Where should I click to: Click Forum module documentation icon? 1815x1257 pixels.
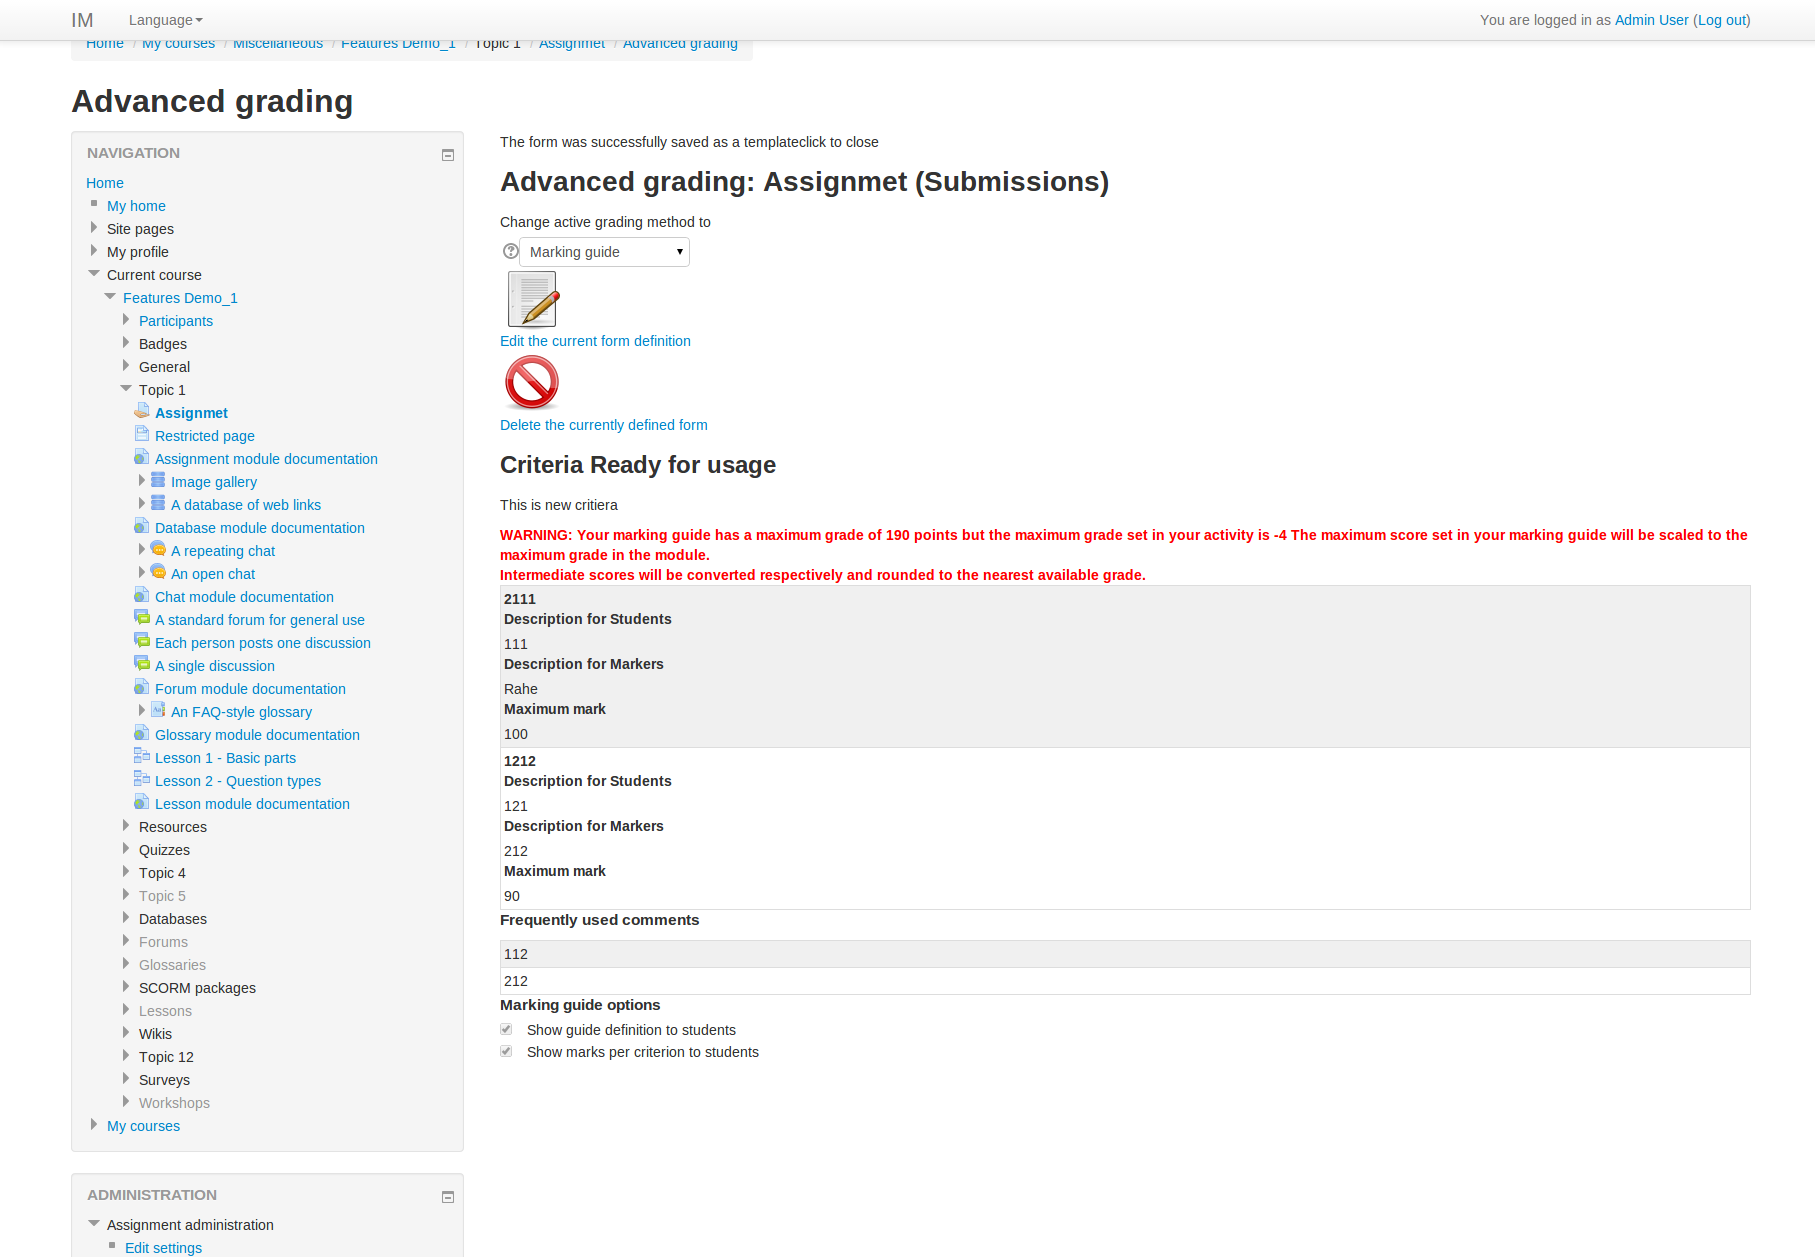[x=142, y=687]
